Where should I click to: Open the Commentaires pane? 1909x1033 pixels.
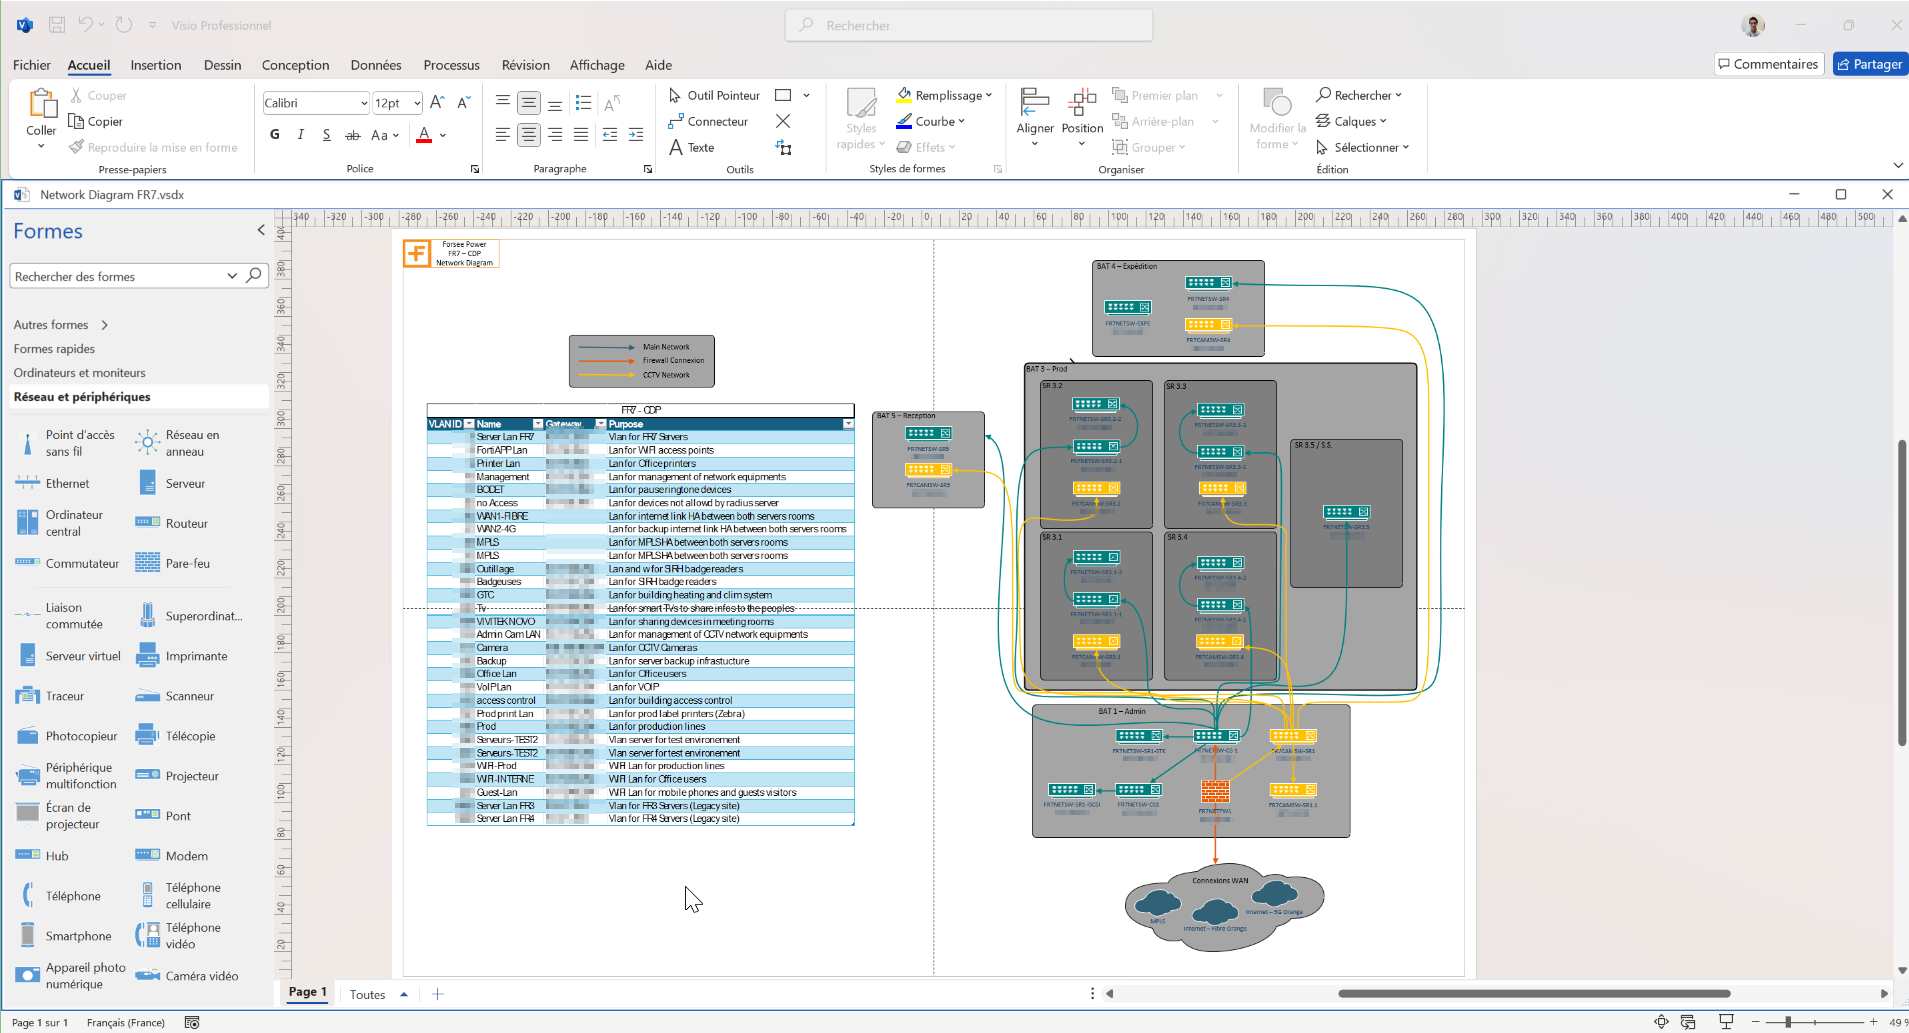[1768, 64]
